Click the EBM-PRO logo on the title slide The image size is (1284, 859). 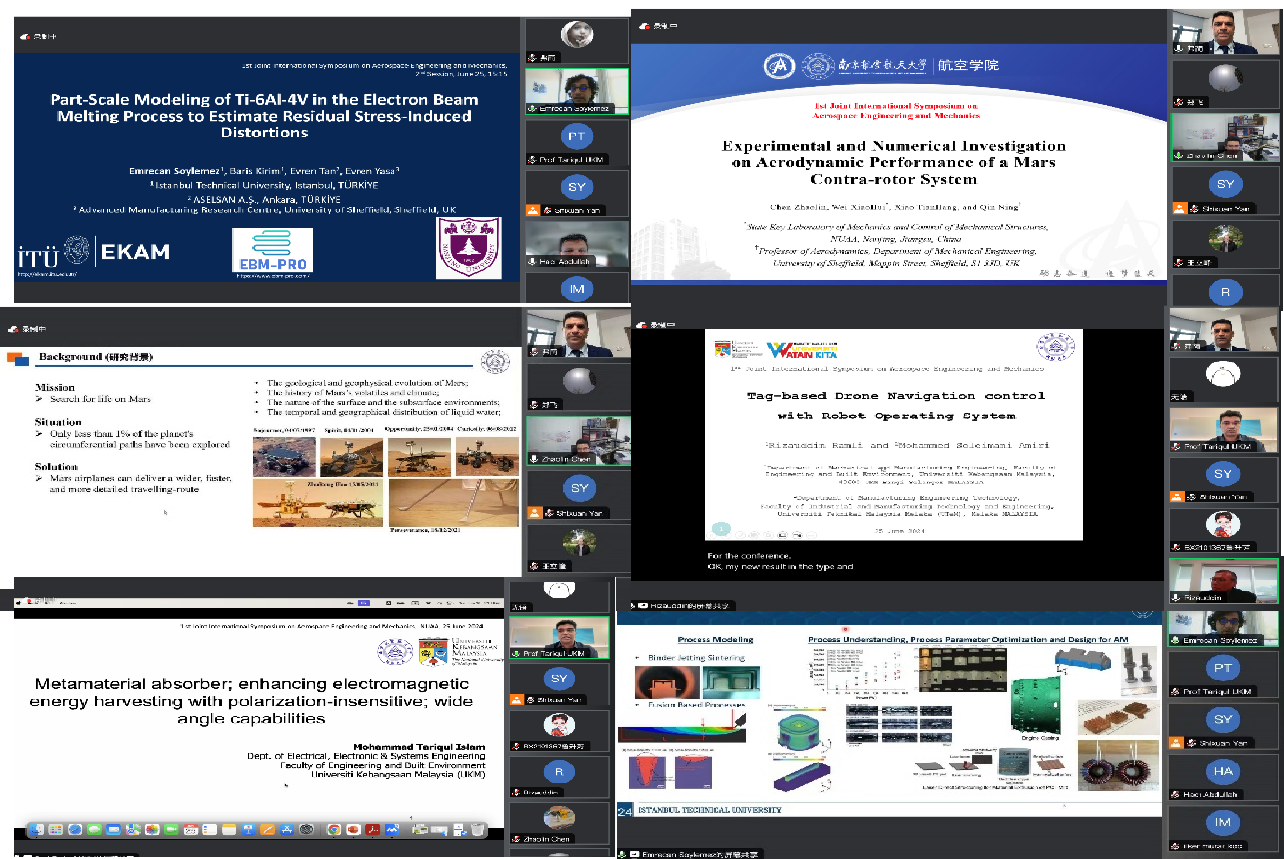coord(272,250)
